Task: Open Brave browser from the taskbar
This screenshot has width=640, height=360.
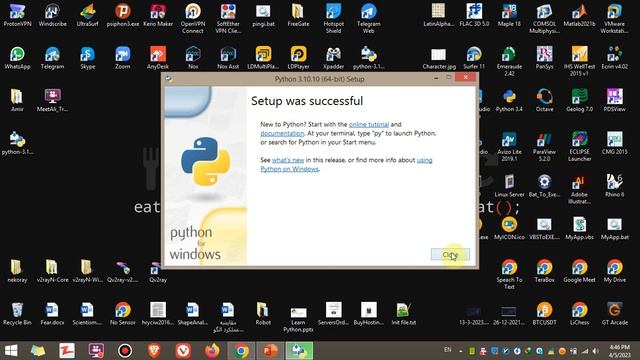Action: click(x=154, y=351)
